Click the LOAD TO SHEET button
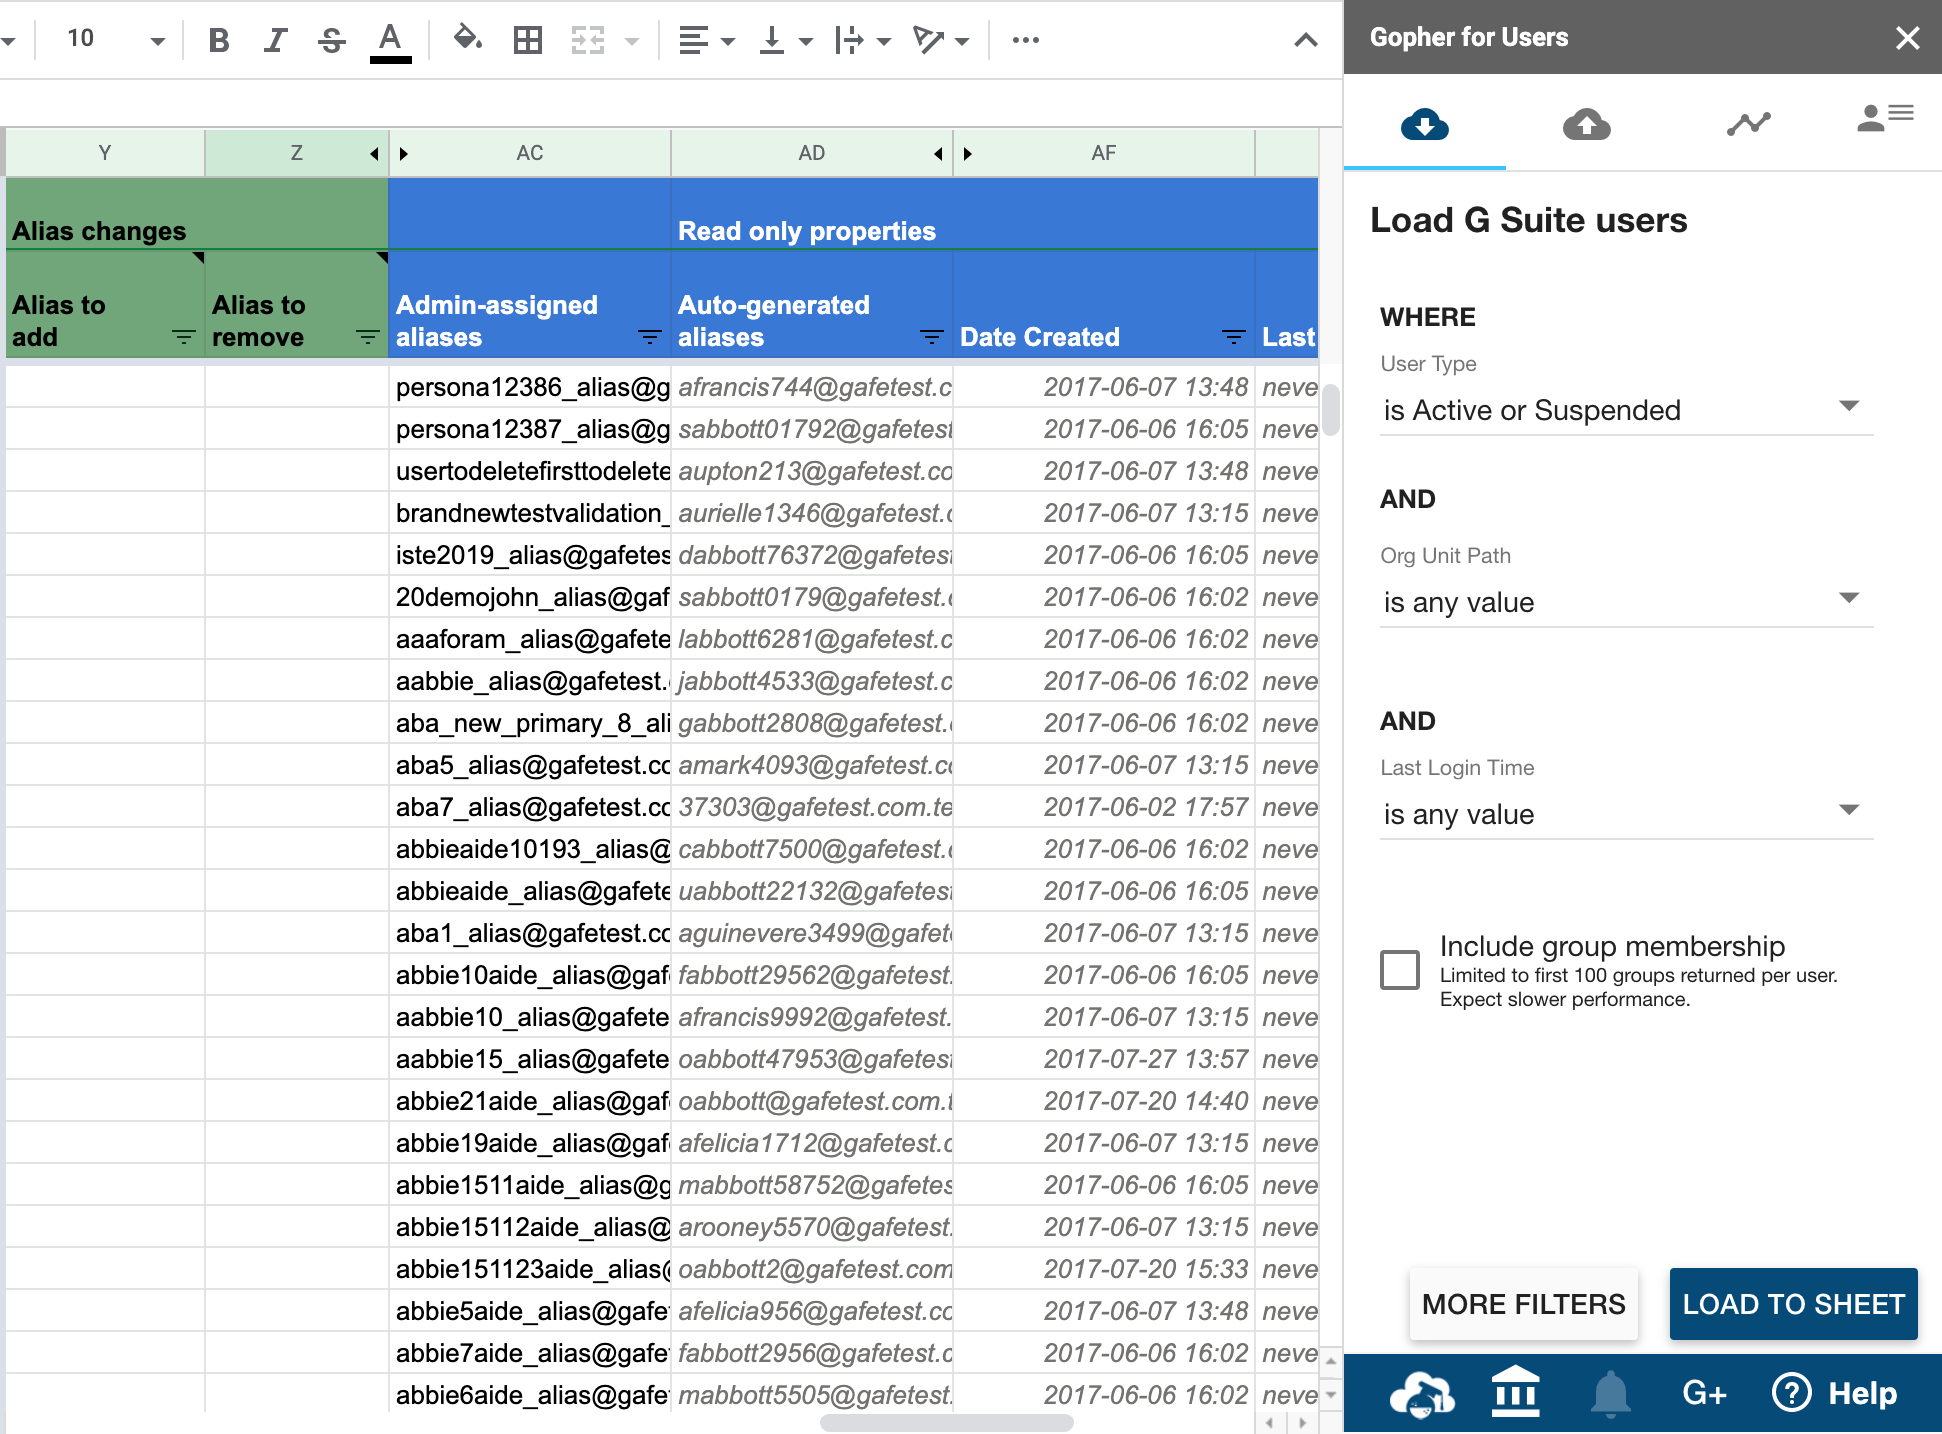This screenshot has height=1434, width=1942. (x=1793, y=1304)
